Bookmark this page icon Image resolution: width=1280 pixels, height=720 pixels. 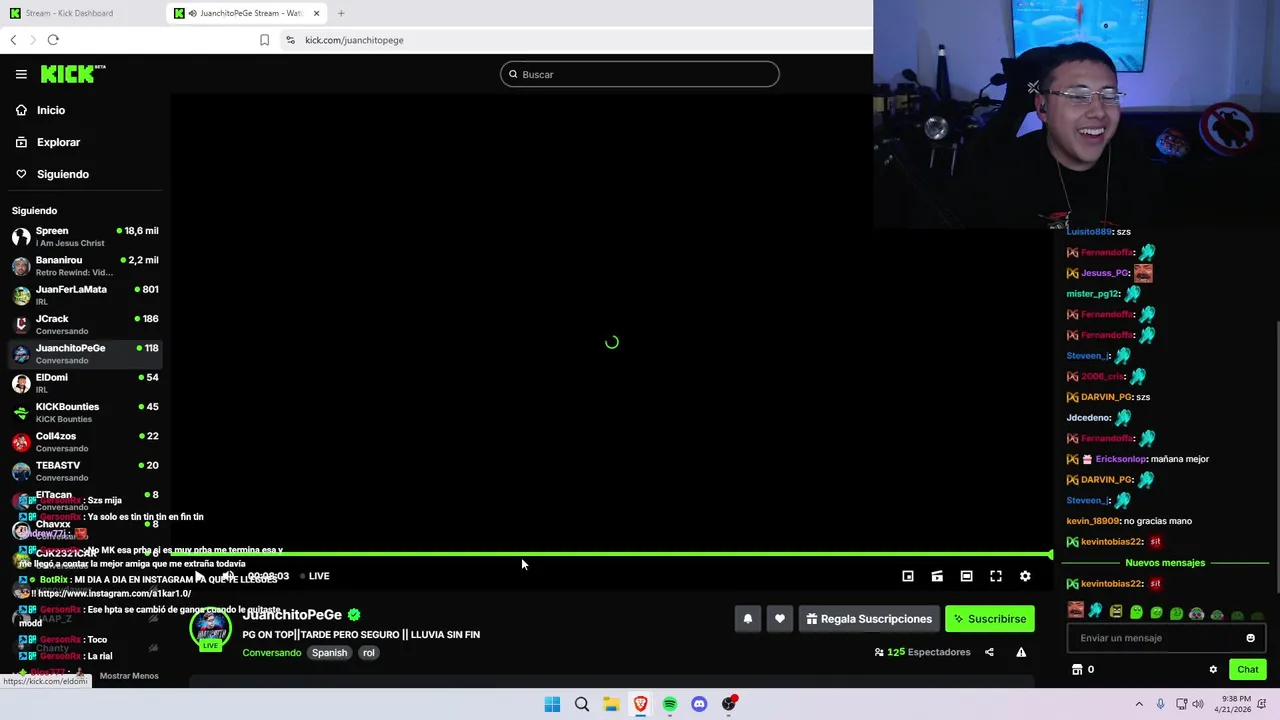click(x=264, y=40)
